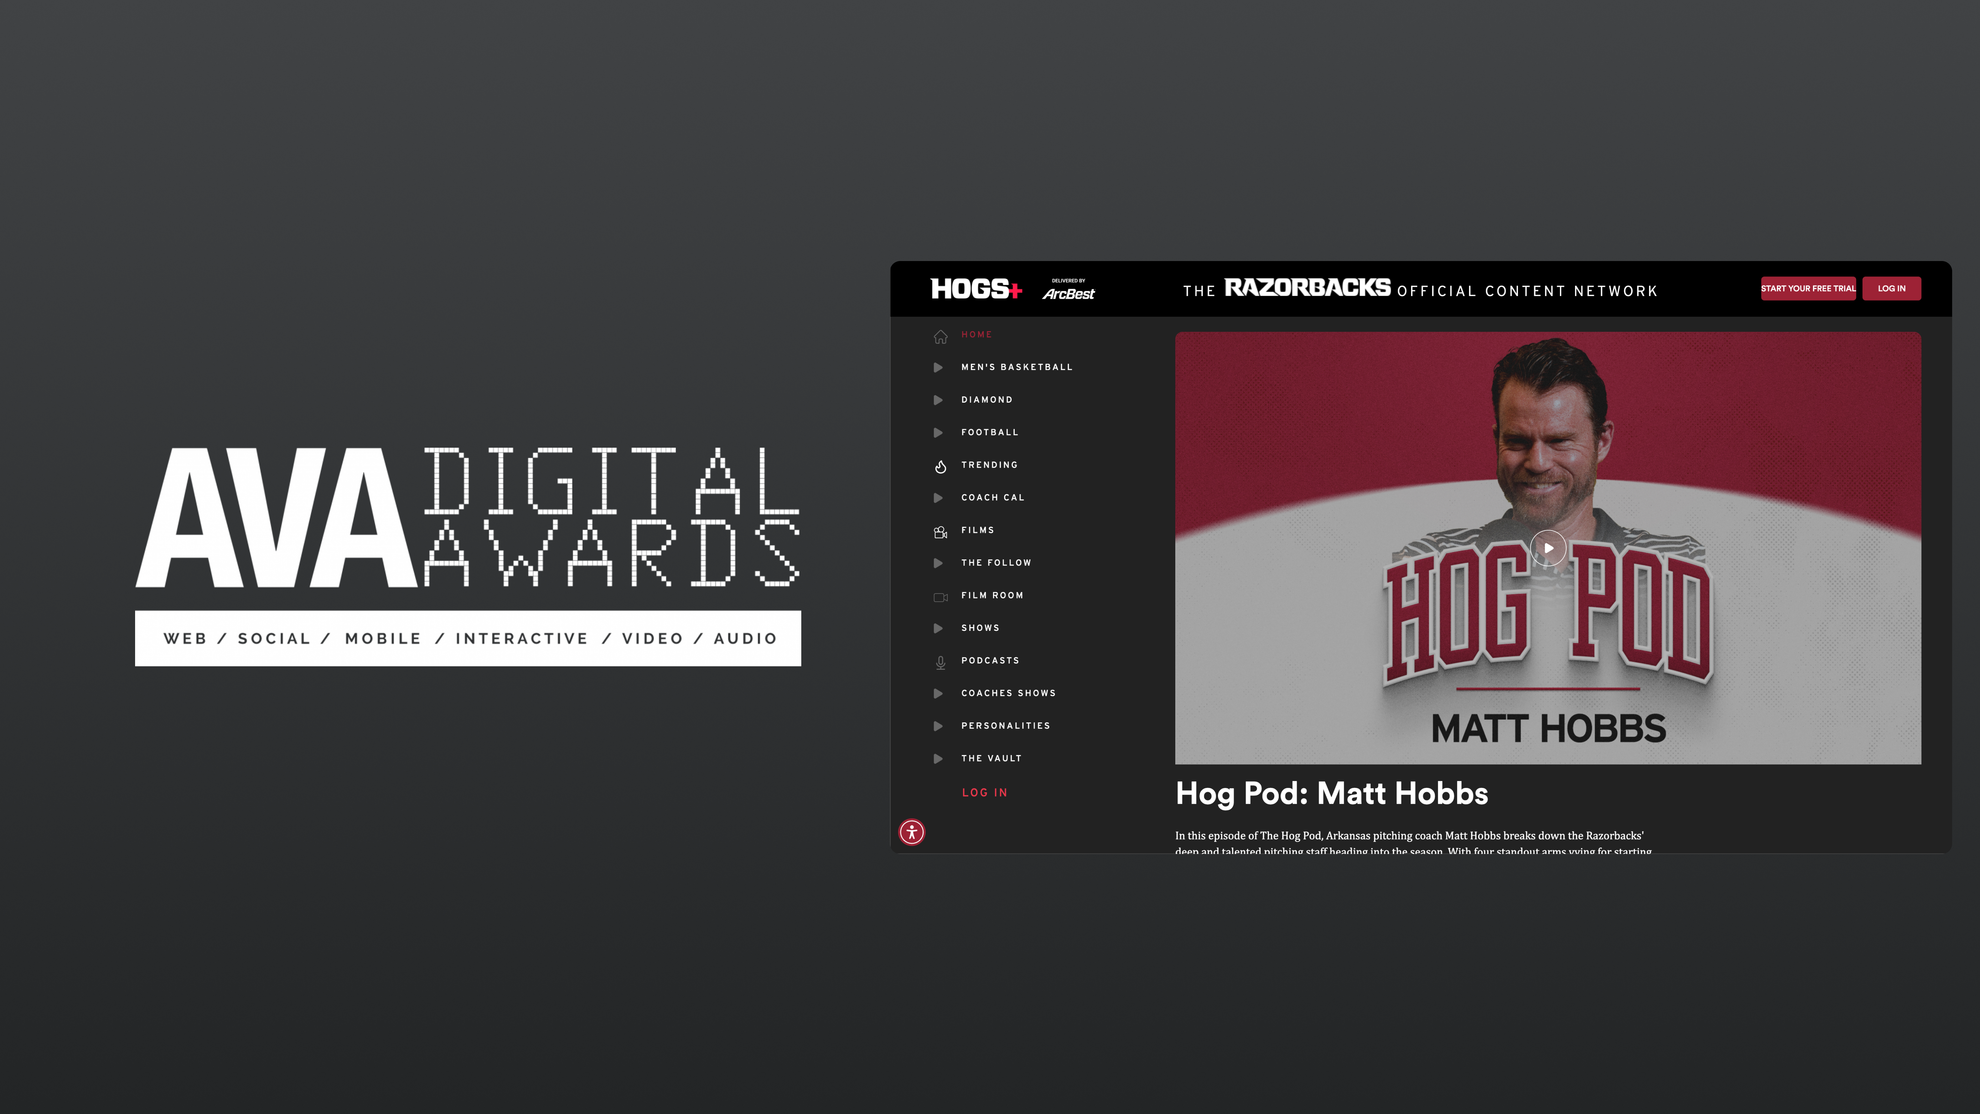Click the flame icon next to Trending

(940, 466)
